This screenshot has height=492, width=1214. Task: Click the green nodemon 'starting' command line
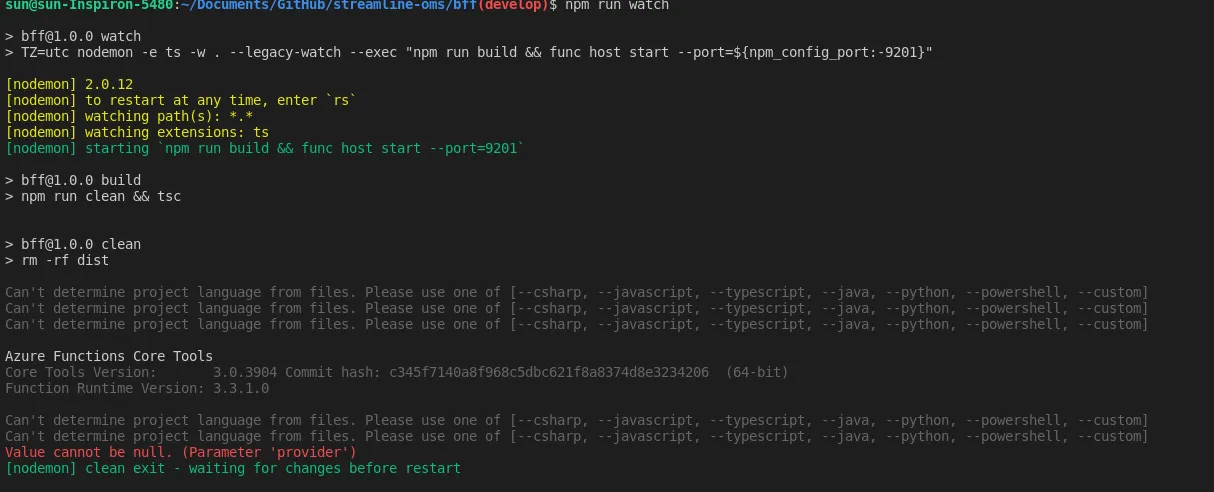tap(264, 148)
